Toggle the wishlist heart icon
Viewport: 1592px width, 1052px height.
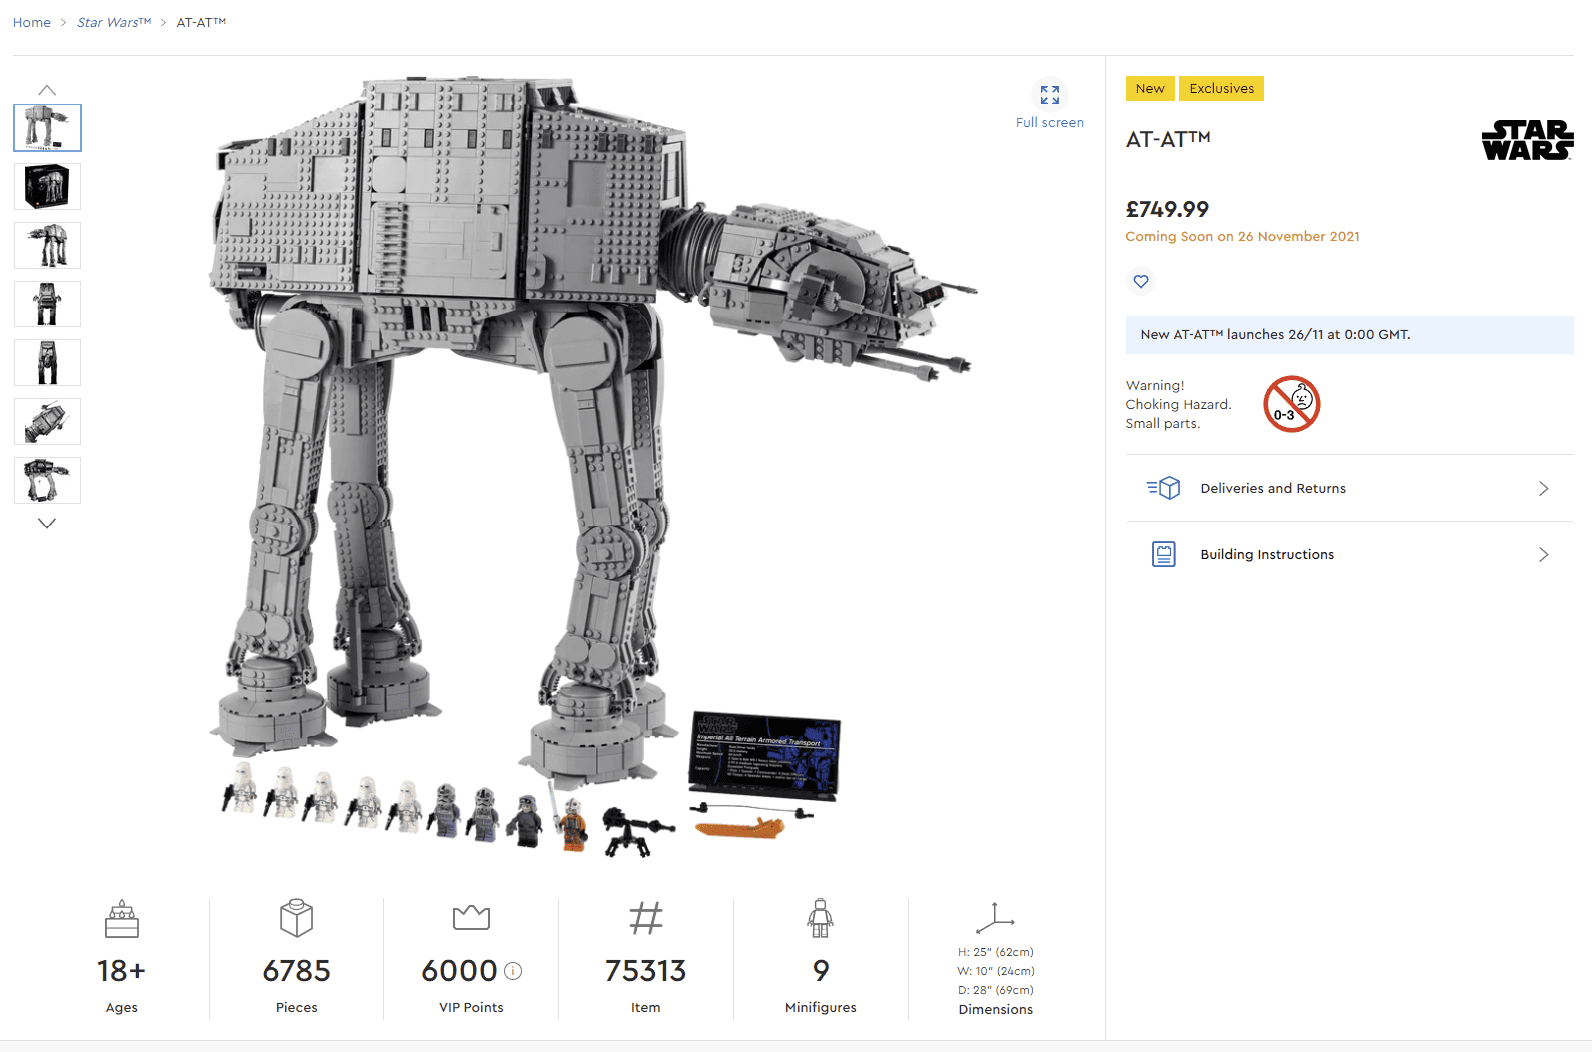[x=1141, y=282]
